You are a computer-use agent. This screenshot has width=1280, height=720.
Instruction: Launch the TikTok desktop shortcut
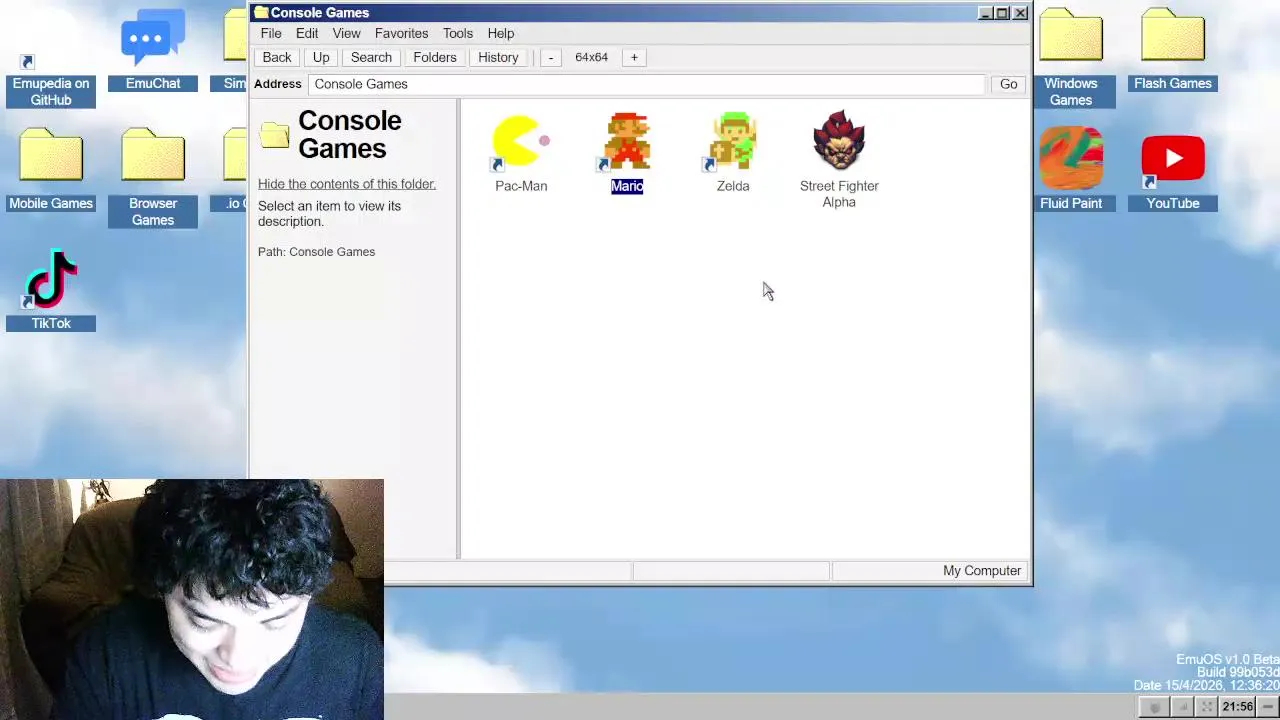pos(51,290)
